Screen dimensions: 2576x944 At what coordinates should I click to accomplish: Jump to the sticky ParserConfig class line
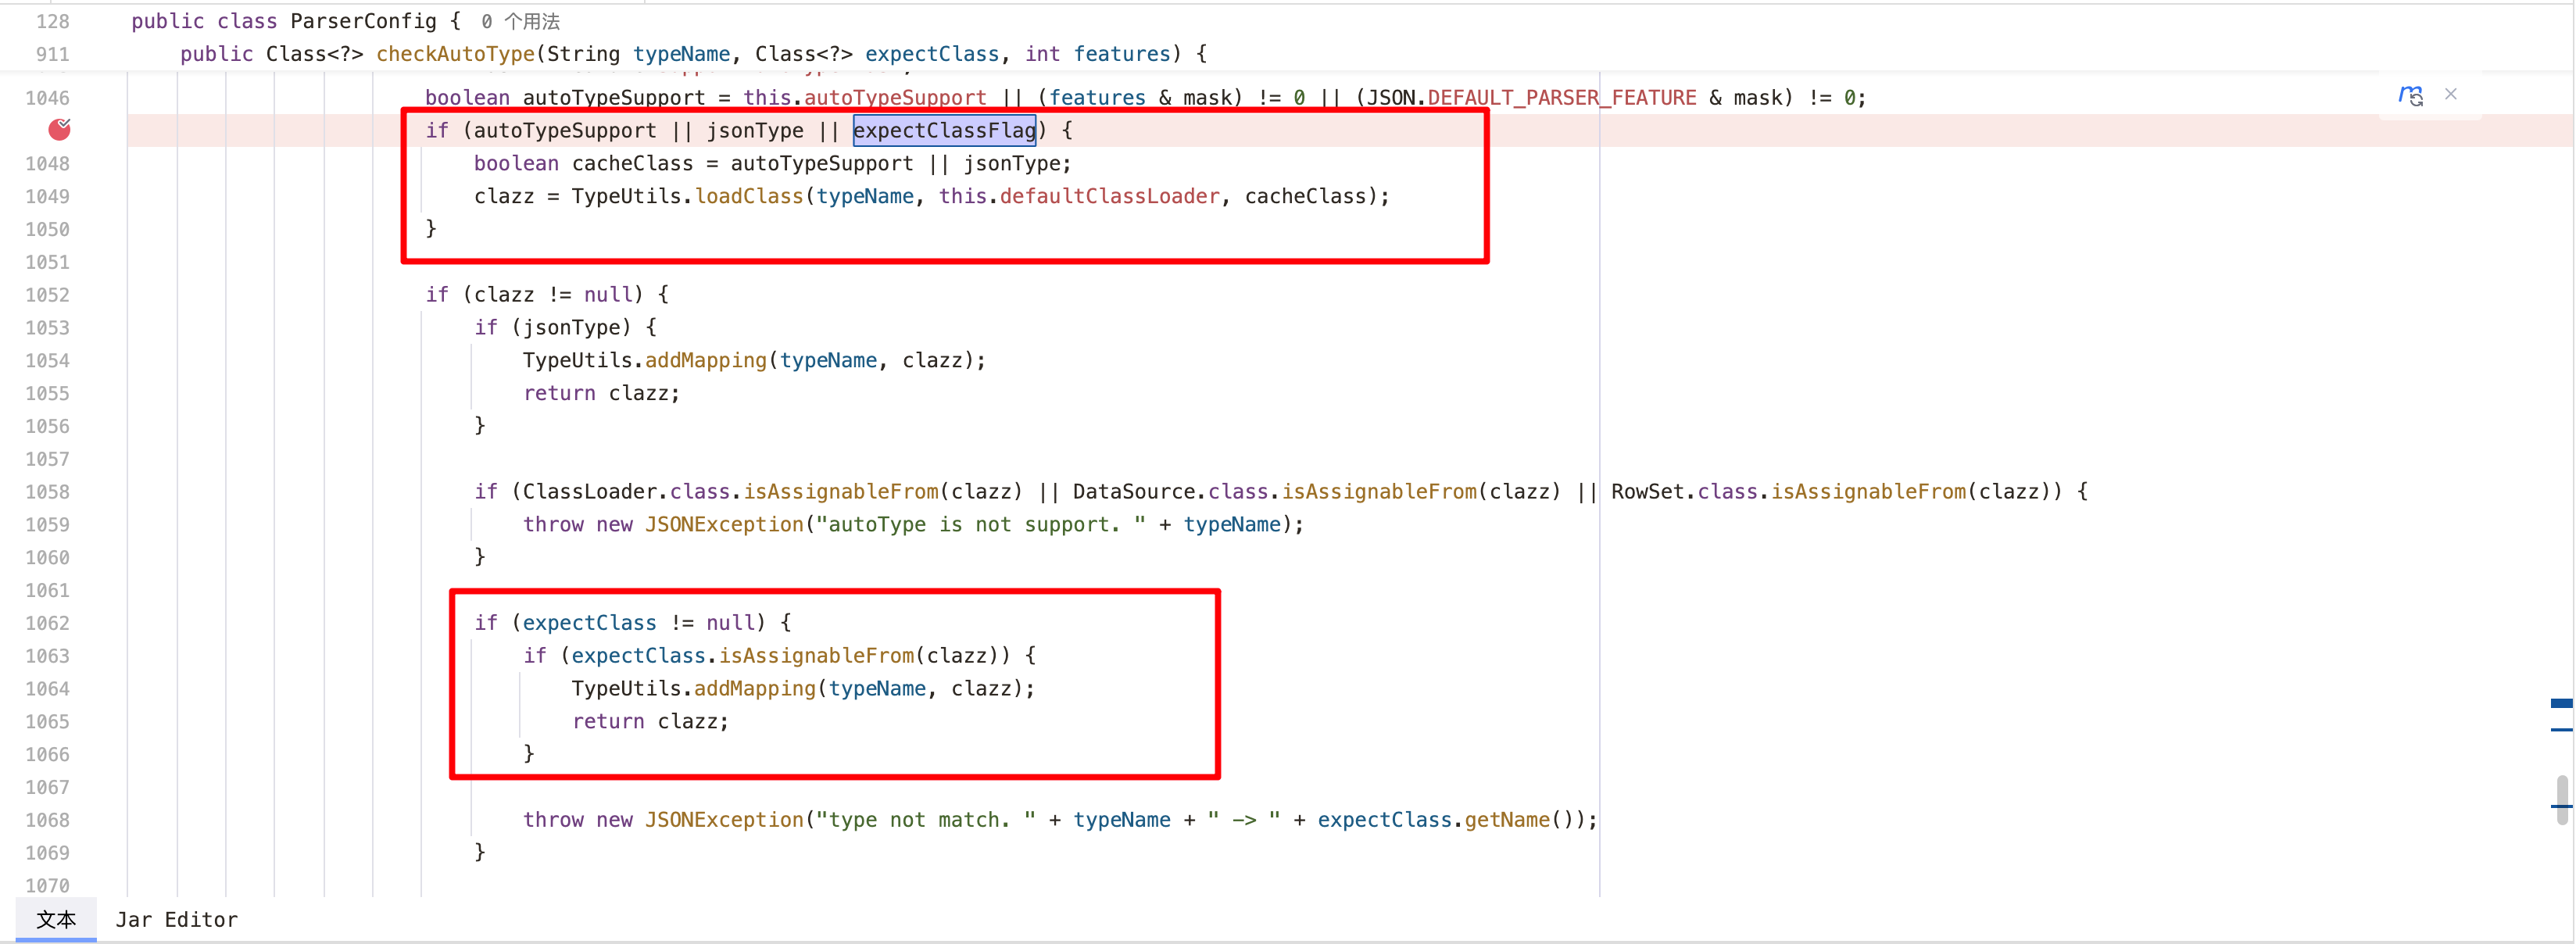click(x=364, y=21)
